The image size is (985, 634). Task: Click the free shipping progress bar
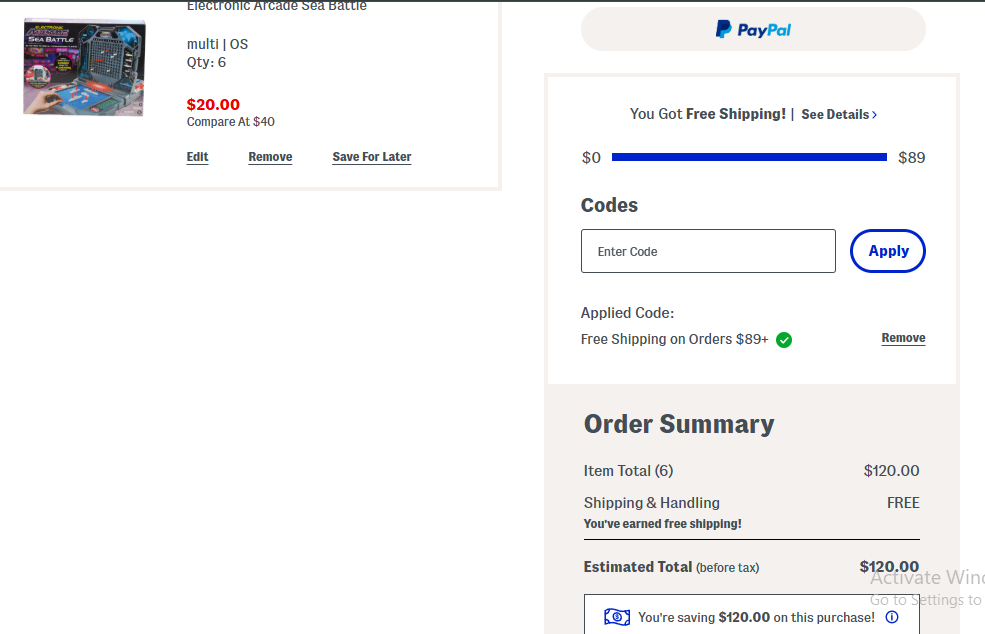click(x=749, y=157)
